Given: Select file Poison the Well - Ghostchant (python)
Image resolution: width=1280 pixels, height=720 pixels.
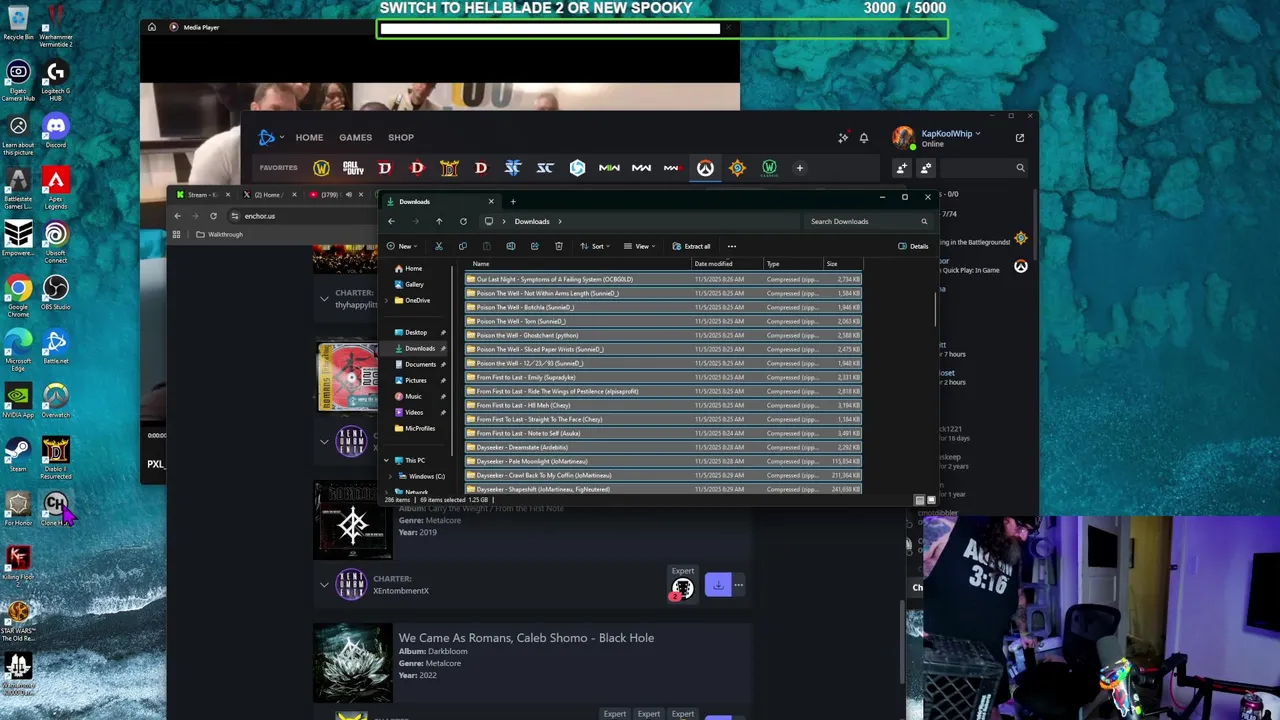Looking at the screenshot, I should 663,335.
